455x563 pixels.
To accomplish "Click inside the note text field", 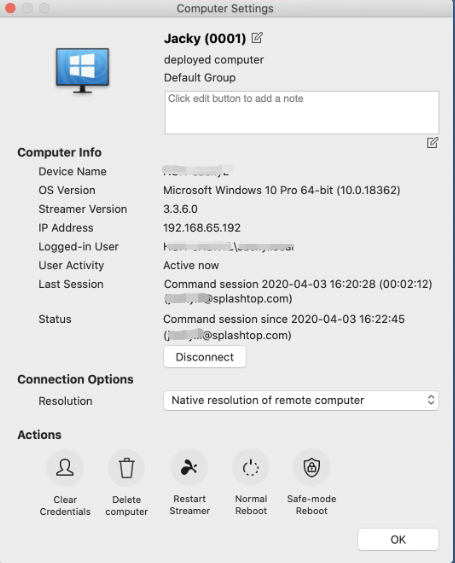I will (x=302, y=112).
